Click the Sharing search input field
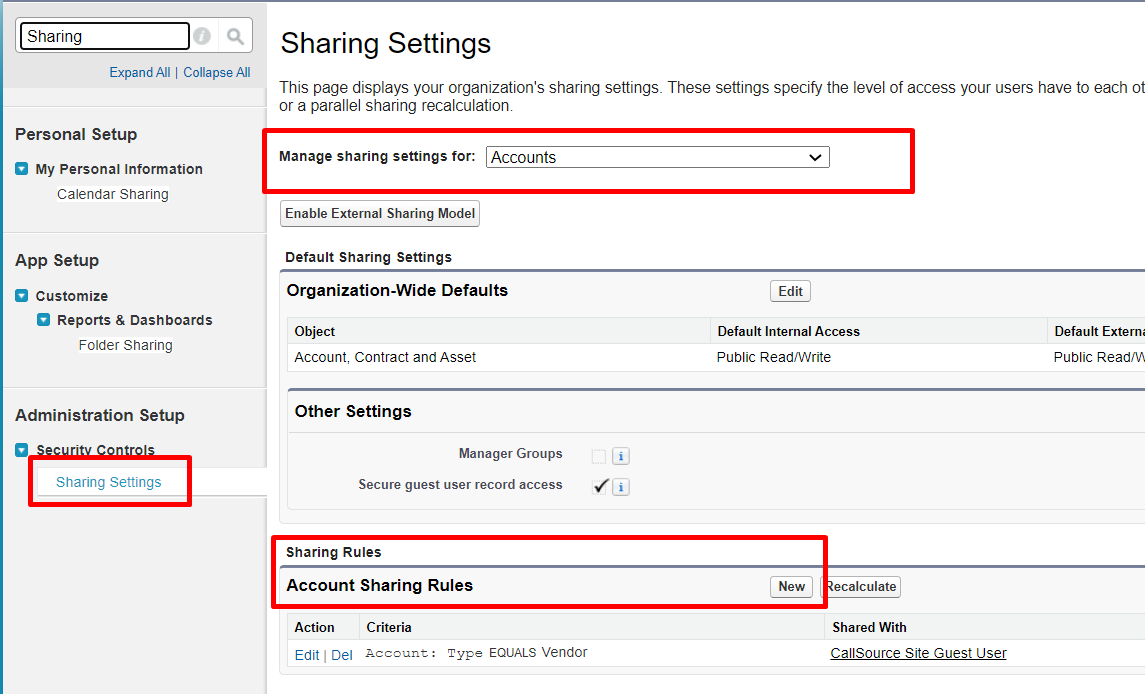Viewport: 1145px width, 694px height. click(105, 36)
